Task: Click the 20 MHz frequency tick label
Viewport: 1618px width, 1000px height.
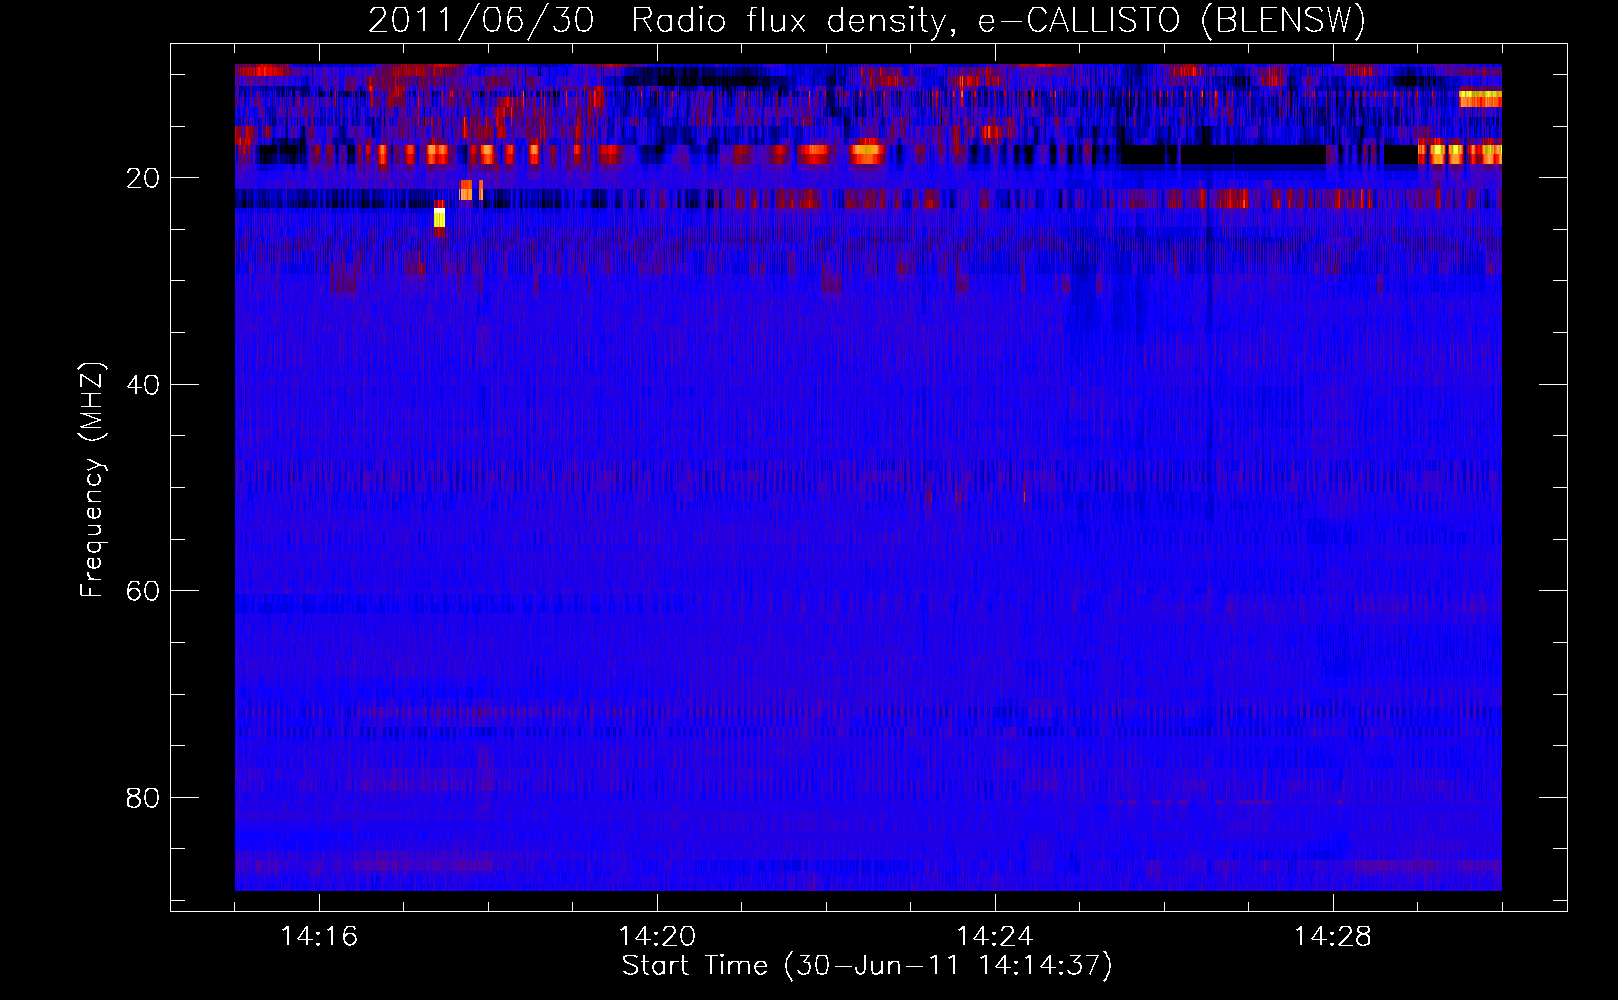Action: pyautogui.click(x=144, y=179)
